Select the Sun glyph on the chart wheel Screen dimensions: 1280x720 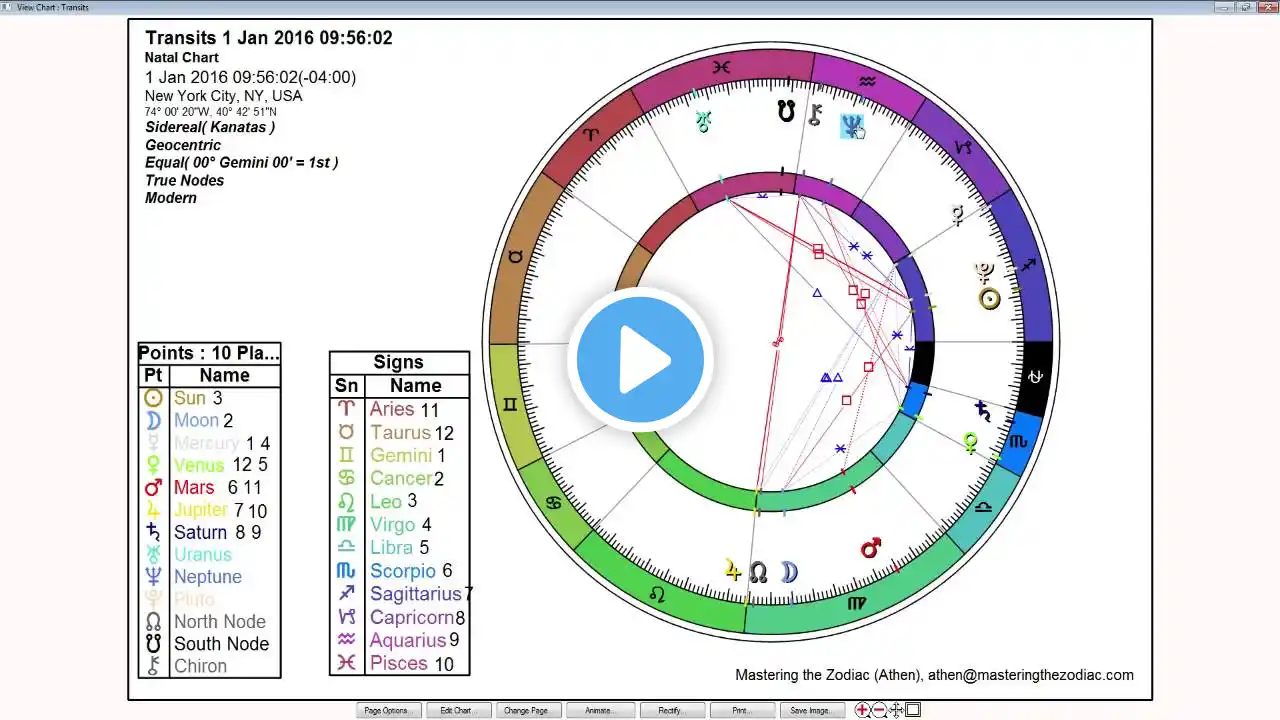(x=989, y=299)
